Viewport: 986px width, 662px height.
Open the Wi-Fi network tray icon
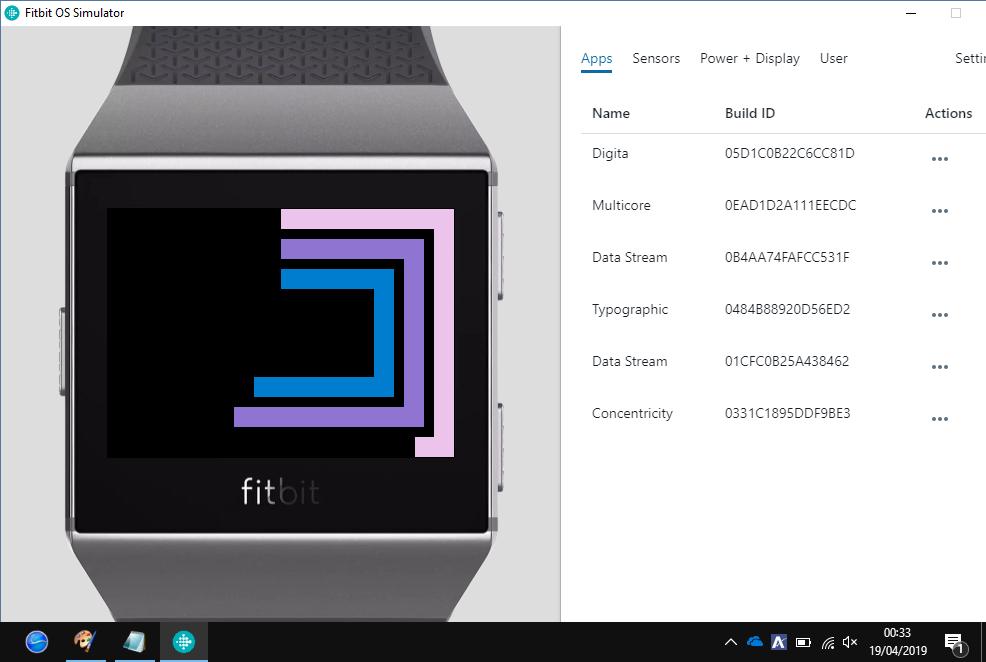[828, 643]
